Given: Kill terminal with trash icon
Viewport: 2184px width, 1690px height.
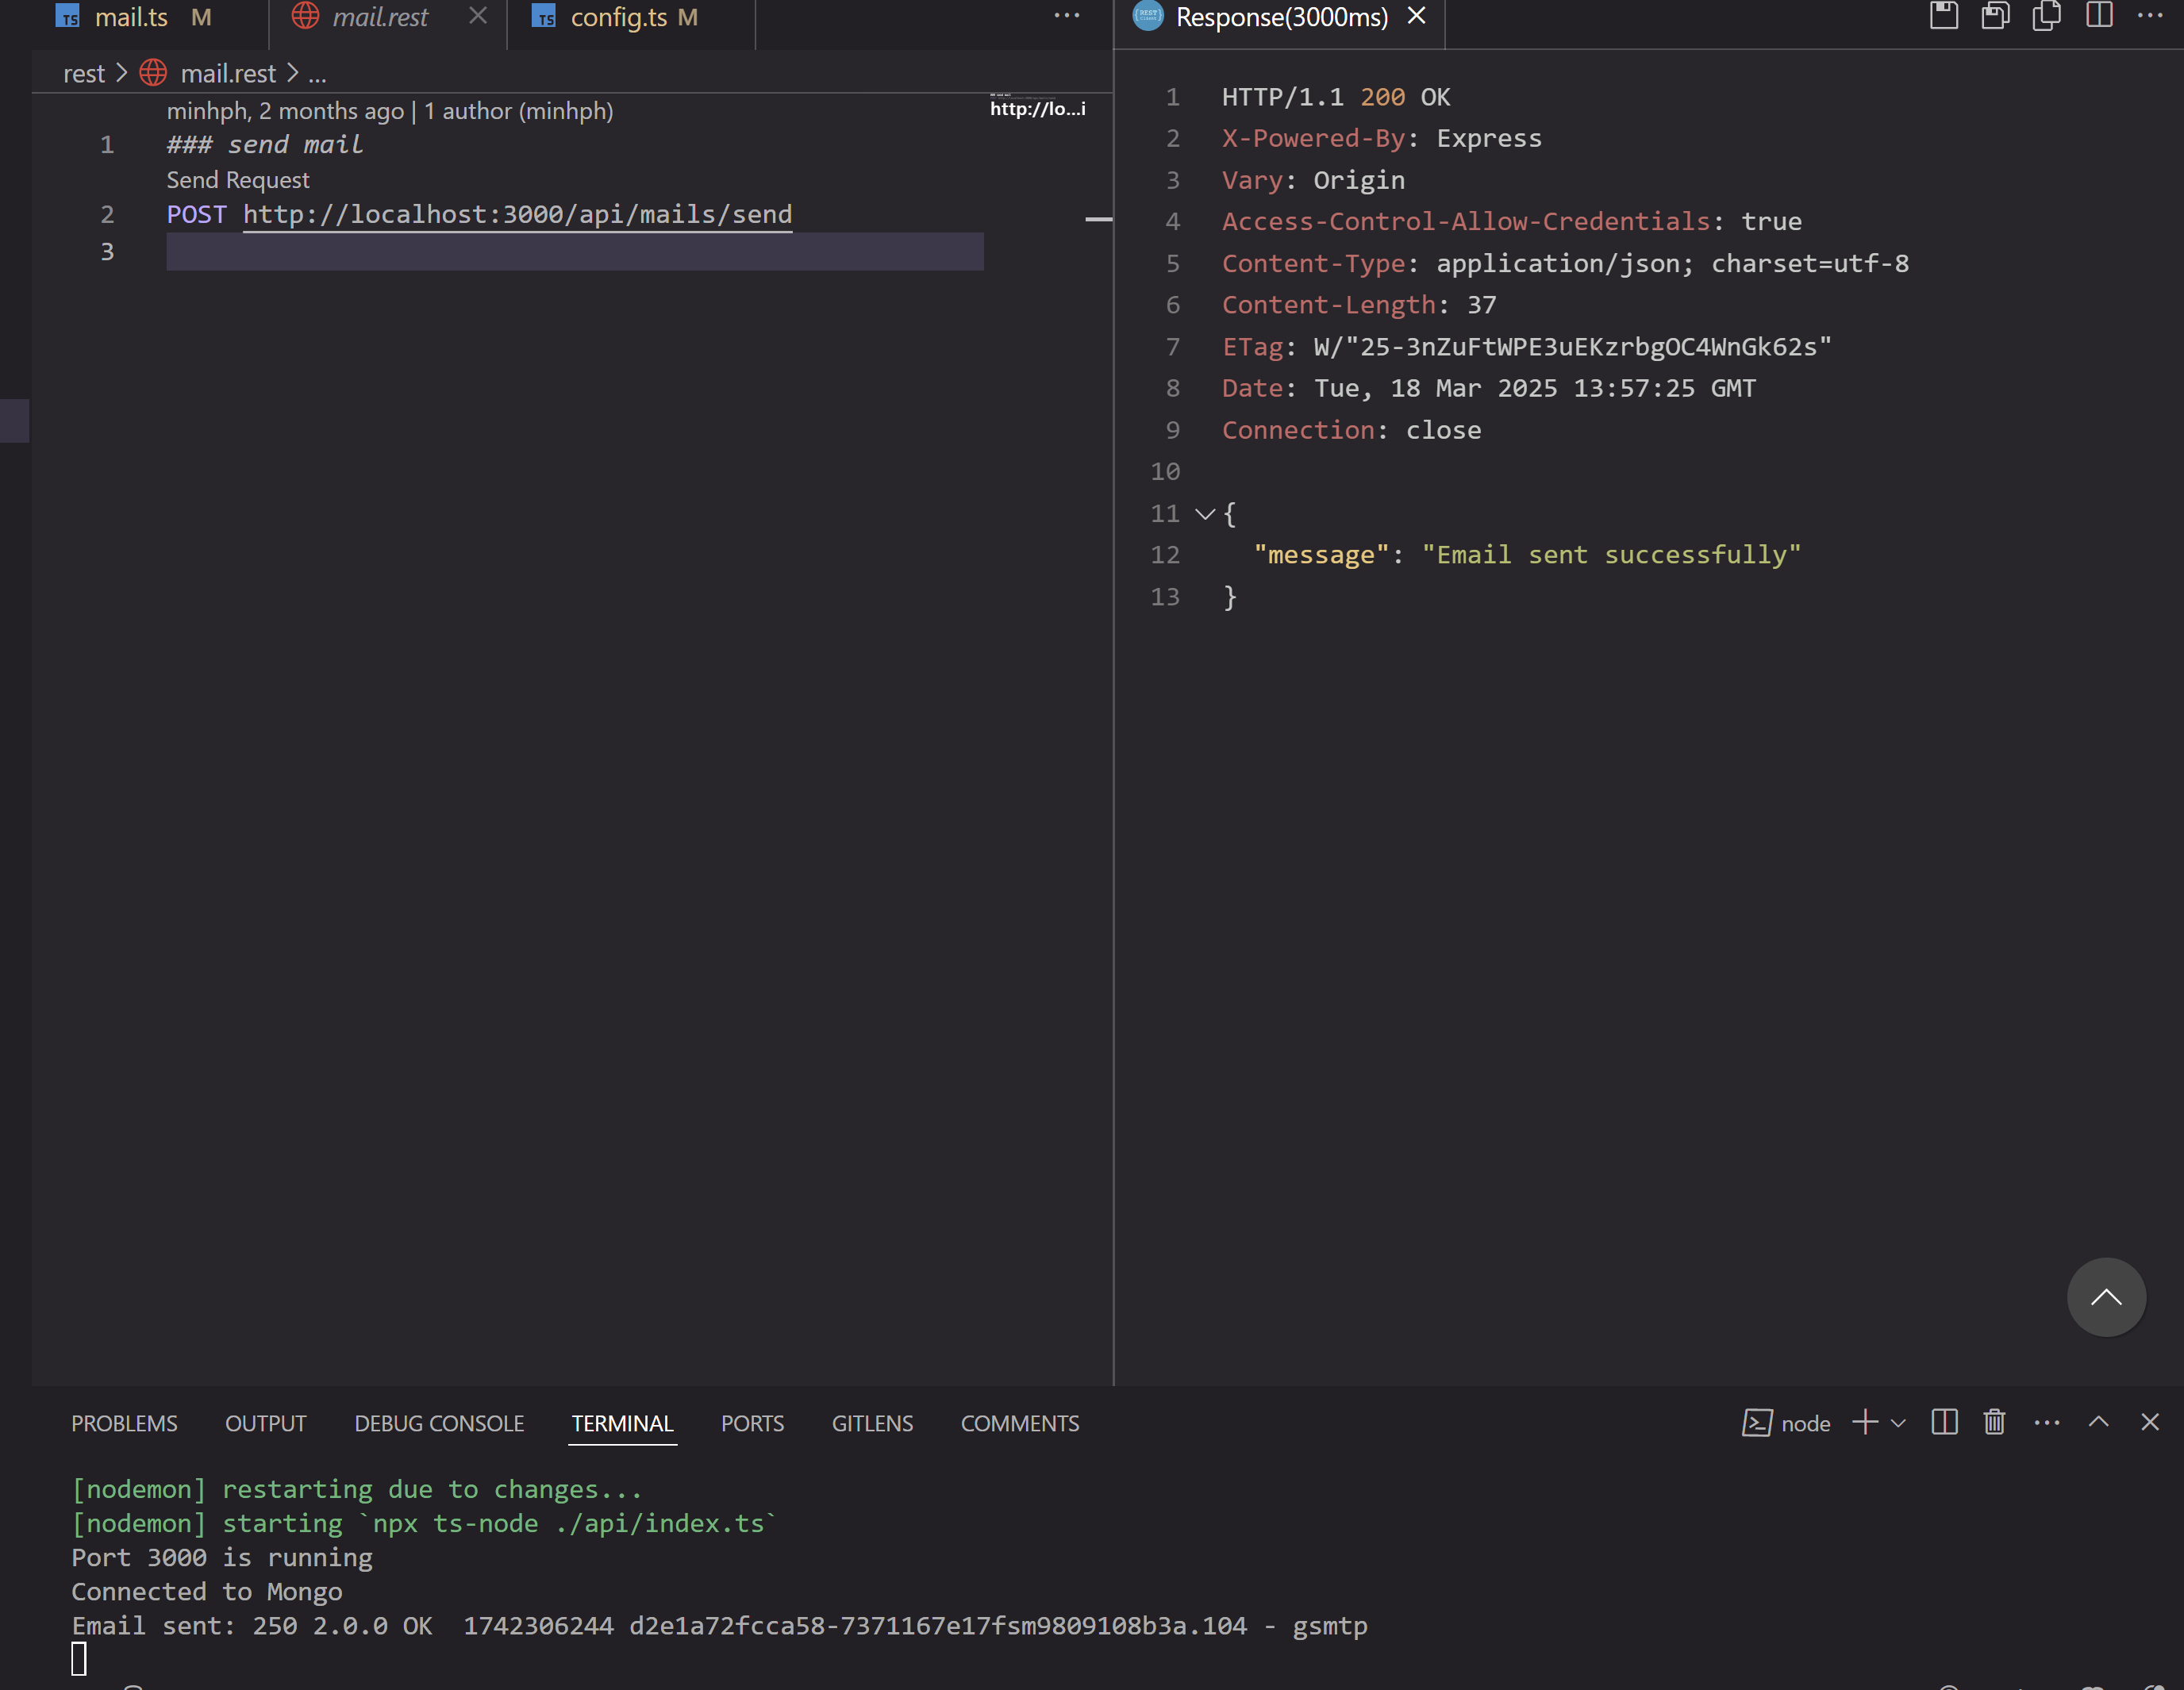Looking at the screenshot, I should pyautogui.click(x=1994, y=1422).
